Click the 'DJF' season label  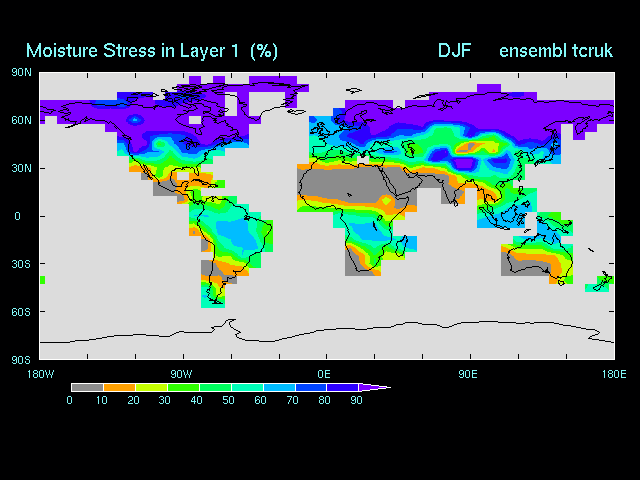click(x=454, y=50)
